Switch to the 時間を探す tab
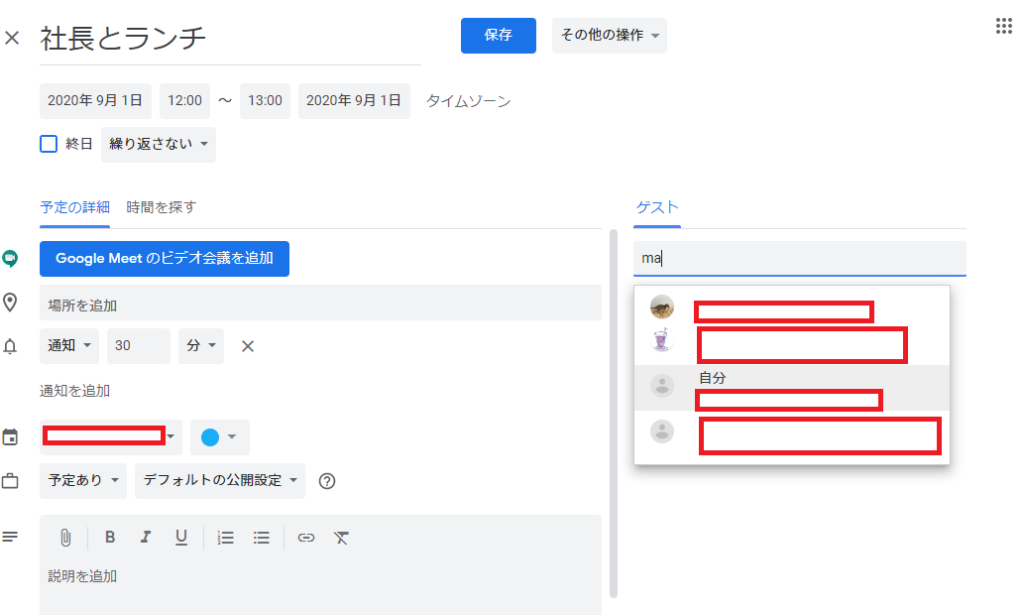Screen dimensions: 1024x615 (161, 207)
